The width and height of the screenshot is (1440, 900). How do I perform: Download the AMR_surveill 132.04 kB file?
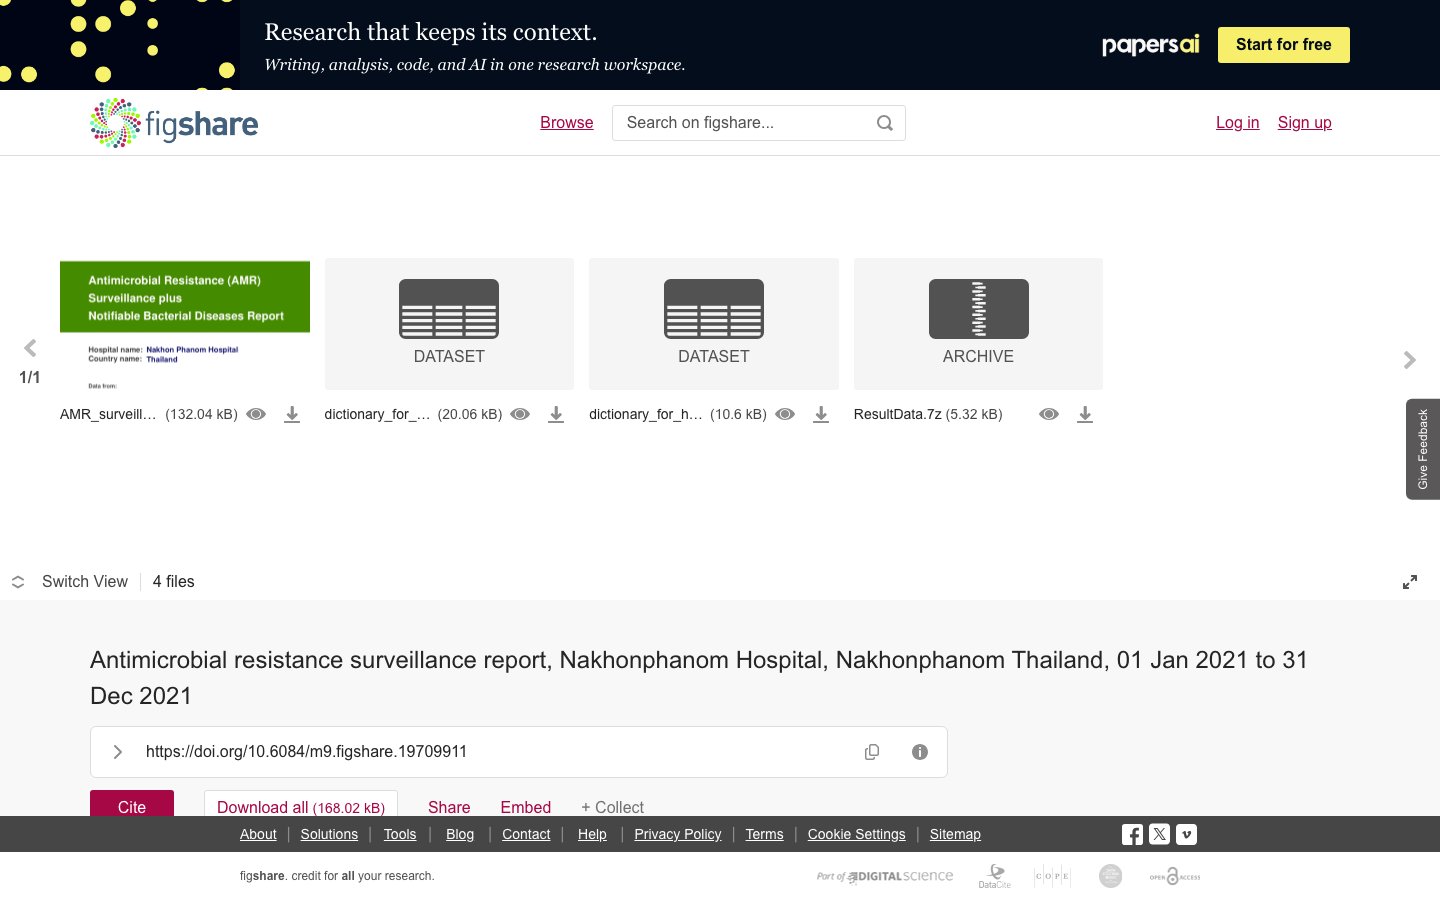tap(292, 414)
